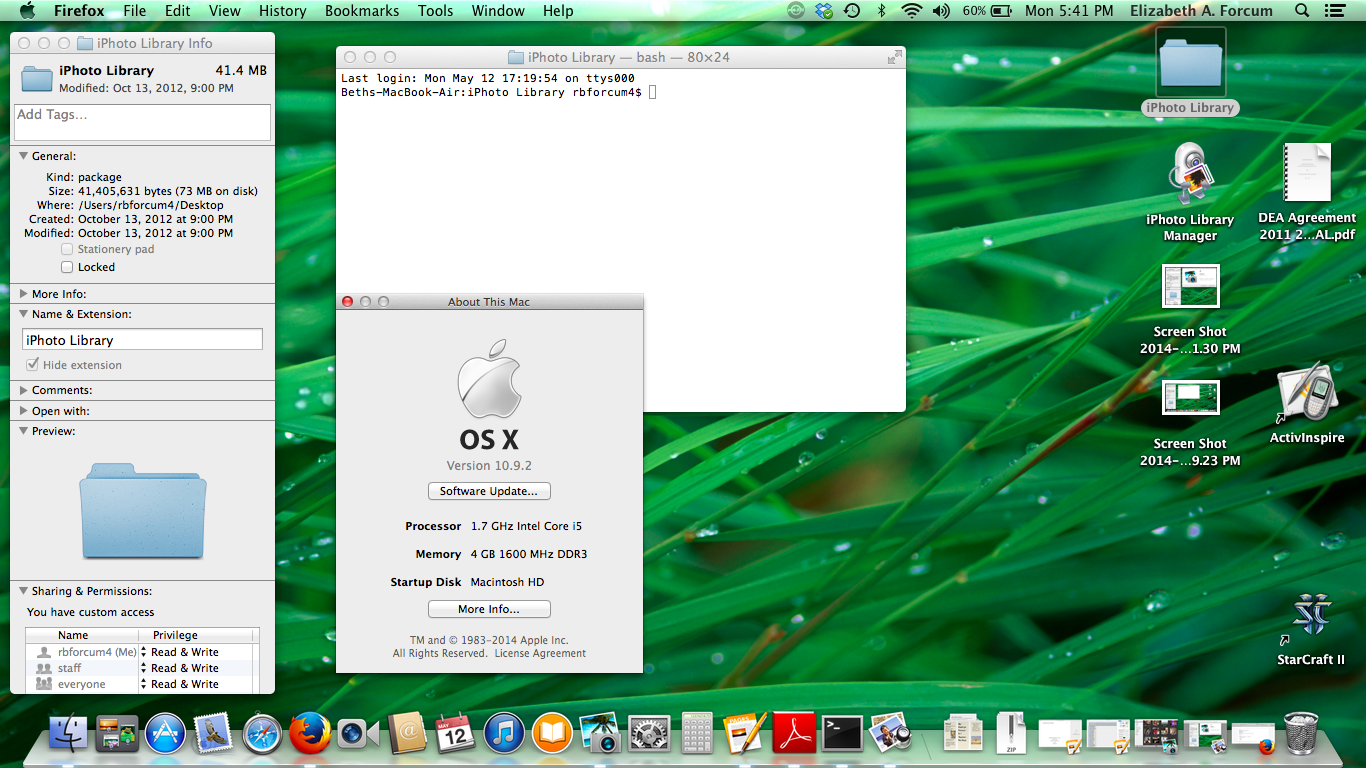
Task: Open the Bookmarks menu
Action: click(362, 11)
